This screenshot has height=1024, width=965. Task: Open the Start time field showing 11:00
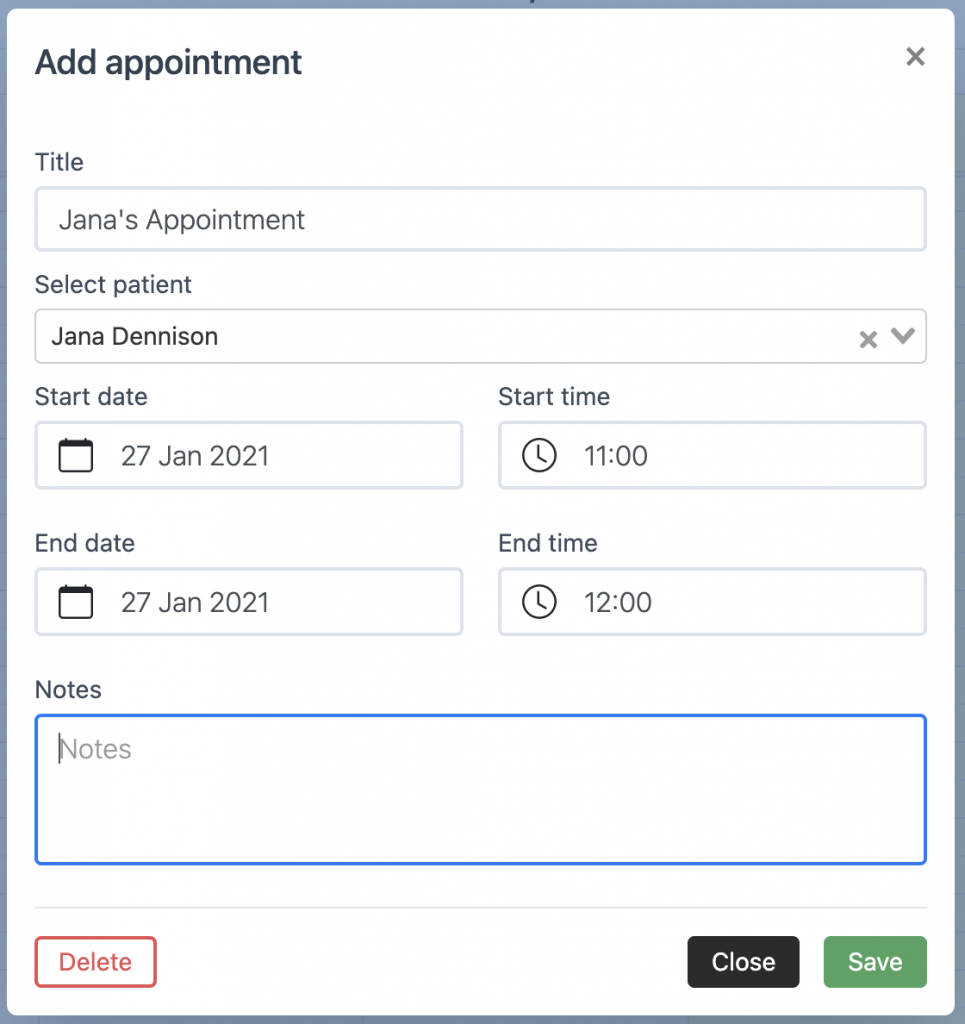(x=712, y=455)
